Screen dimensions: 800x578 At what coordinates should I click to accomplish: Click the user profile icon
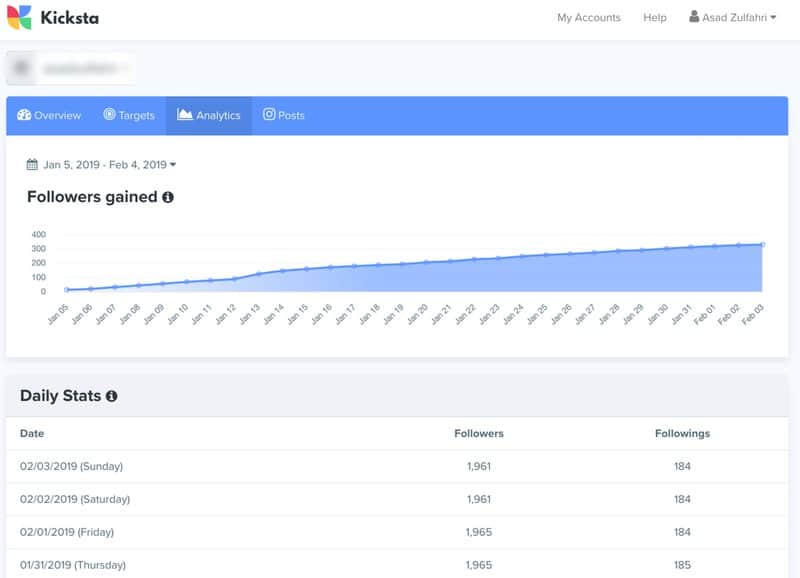(x=694, y=16)
